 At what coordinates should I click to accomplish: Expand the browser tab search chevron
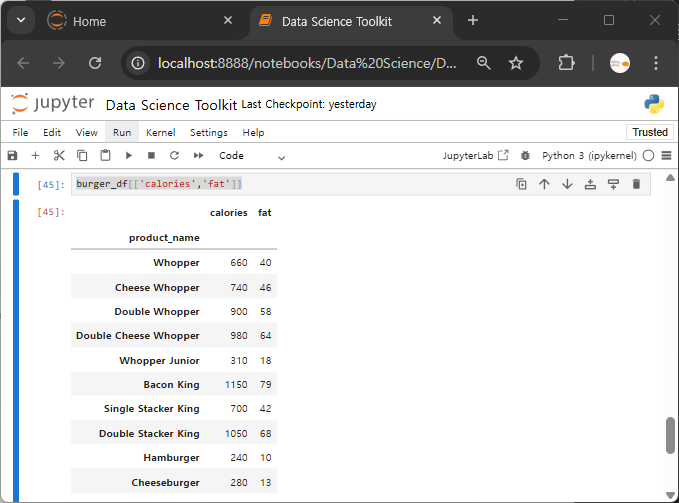click(21, 20)
